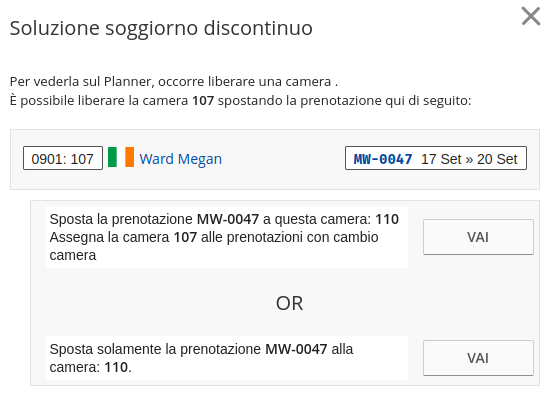The image size is (552, 394).
Task: Click the bold 107 in the description sentence
Action: 203,101
